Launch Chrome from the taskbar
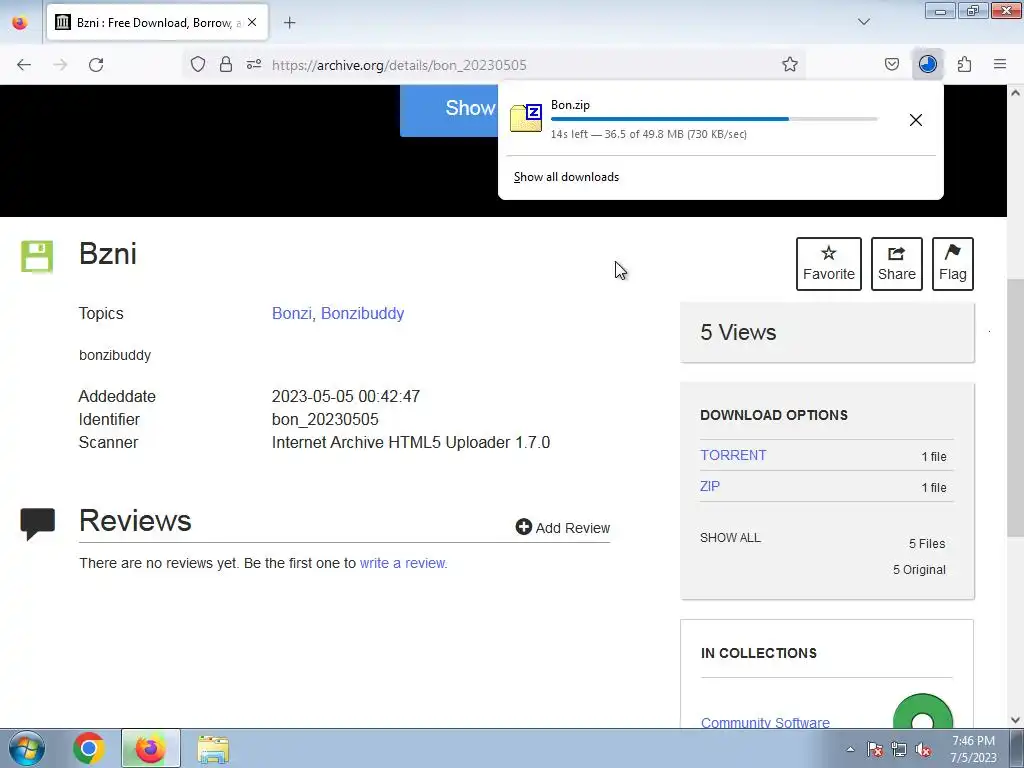The height and width of the screenshot is (768, 1024). tap(89, 748)
